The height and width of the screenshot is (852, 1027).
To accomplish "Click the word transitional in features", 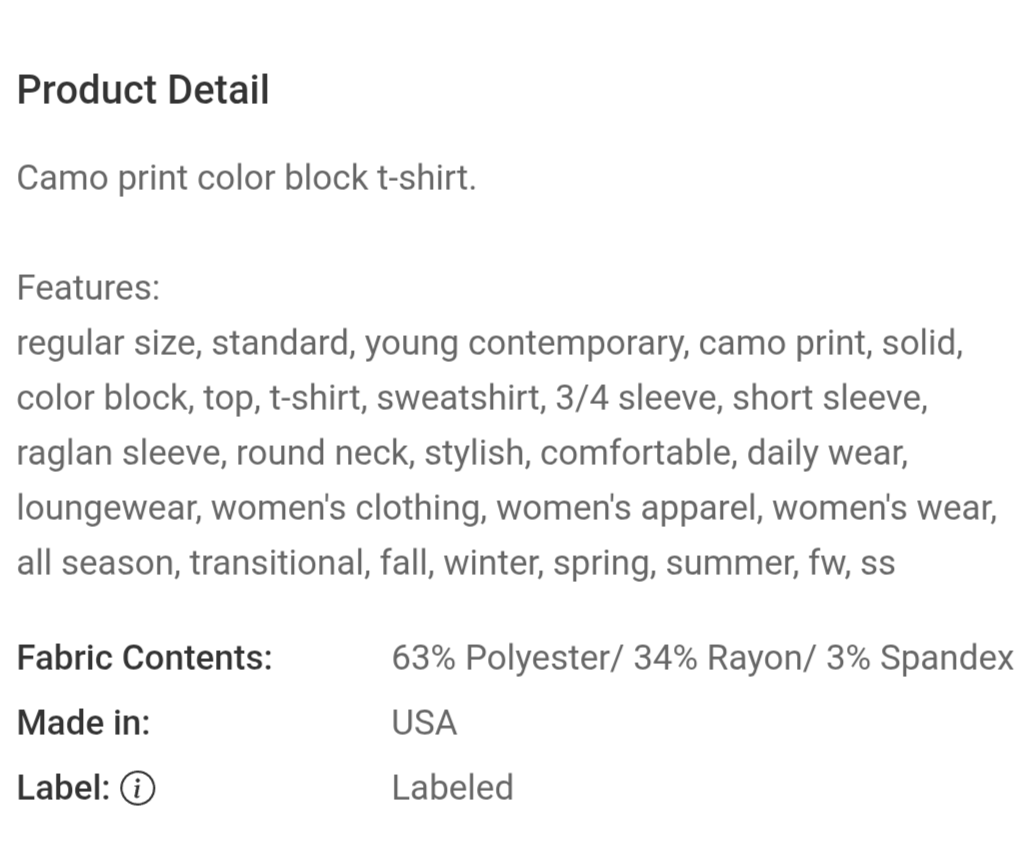I will [276, 563].
